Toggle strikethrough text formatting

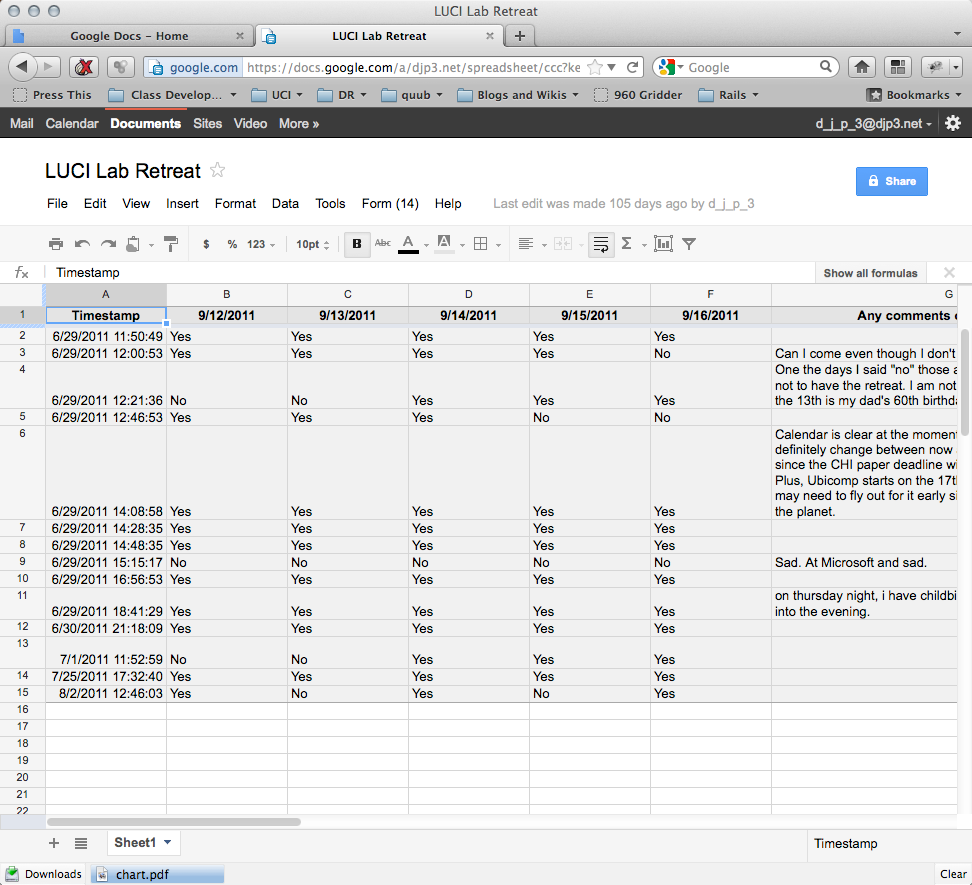pyautogui.click(x=382, y=244)
